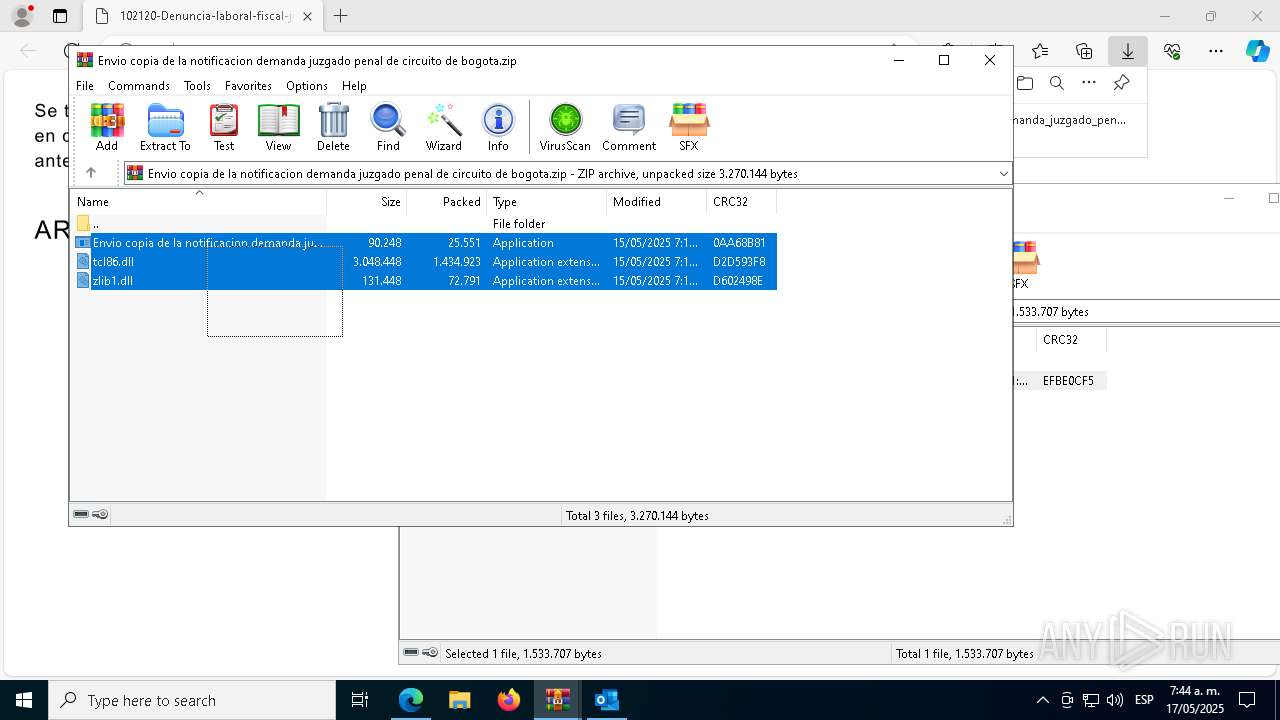Sort files by Type column
Image resolution: width=1280 pixels, height=720 pixels.
click(x=547, y=201)
